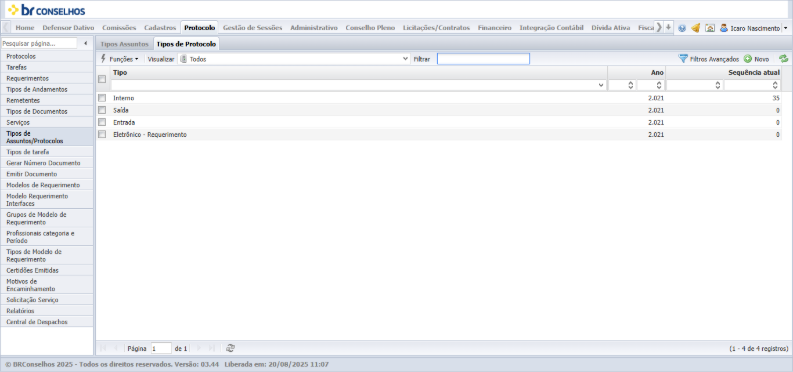Open Certidões Emitidas sidebar item

point(47,270)
